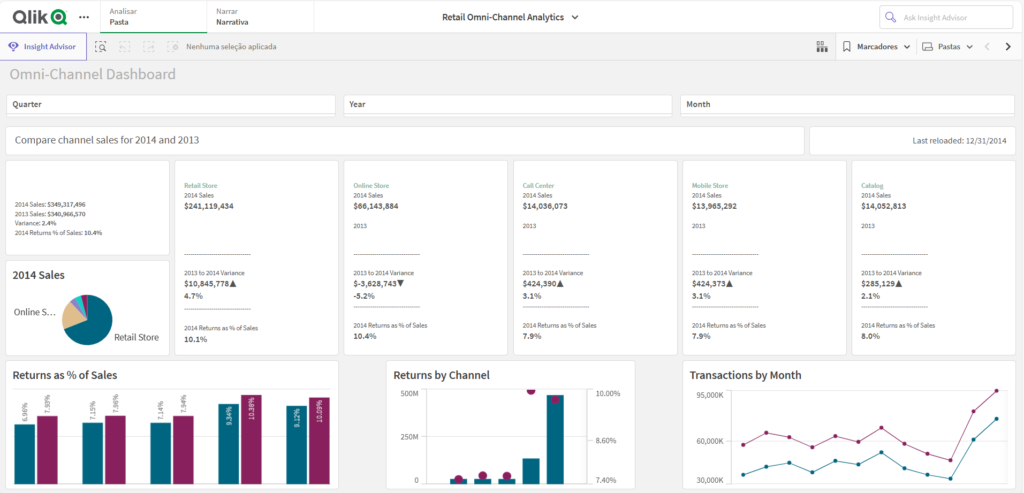Viewport: 1024px width, 493px height.
Task: Switch to the Narrar Narrativa tab
Action: pyautogui.click(x=260, y=16)
